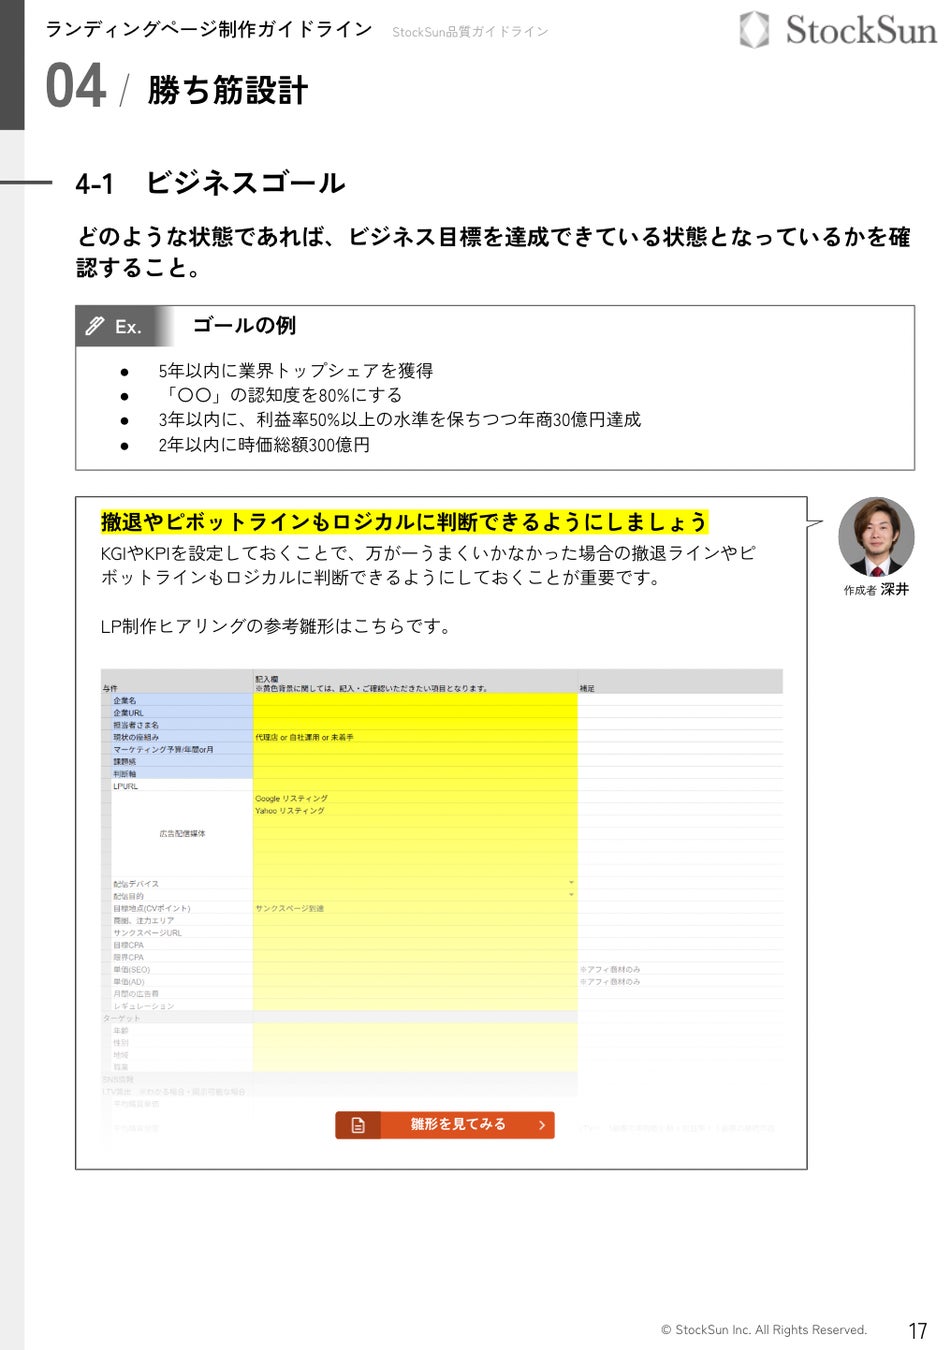Select the 単価(AD) row label
This screenshot has width=951, height=1350.
point(129,981)
